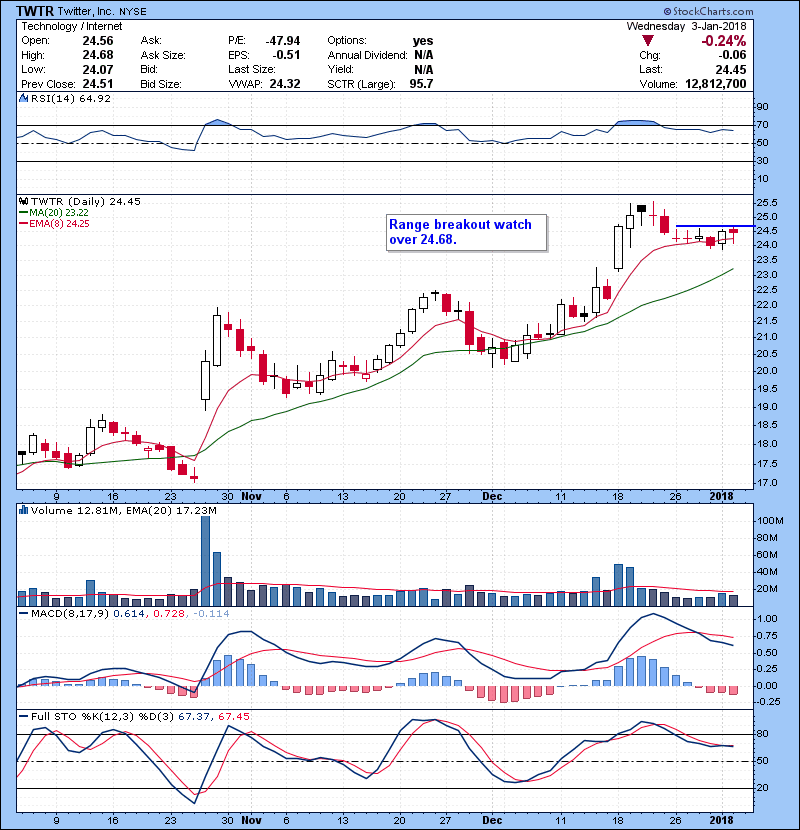Click the 17.0 price axis label
The image size is (800, 830).
[x=767, y=483]
